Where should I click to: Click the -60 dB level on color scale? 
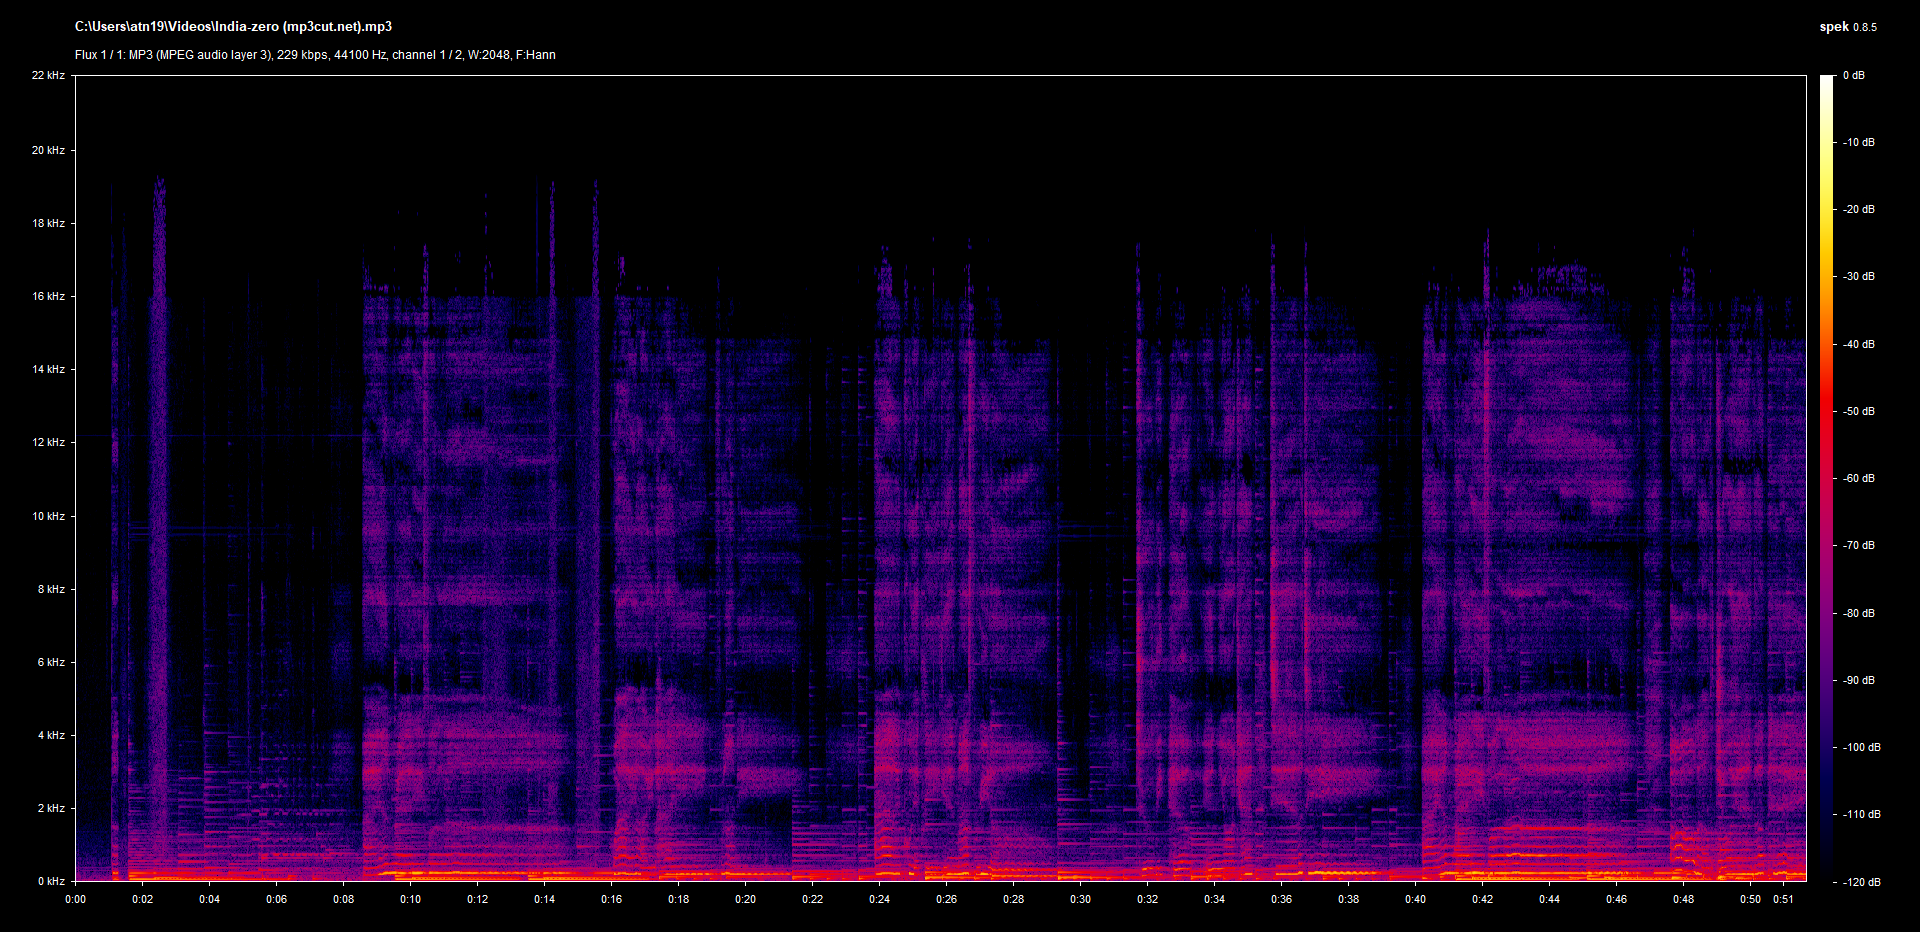pos(1859,478)
